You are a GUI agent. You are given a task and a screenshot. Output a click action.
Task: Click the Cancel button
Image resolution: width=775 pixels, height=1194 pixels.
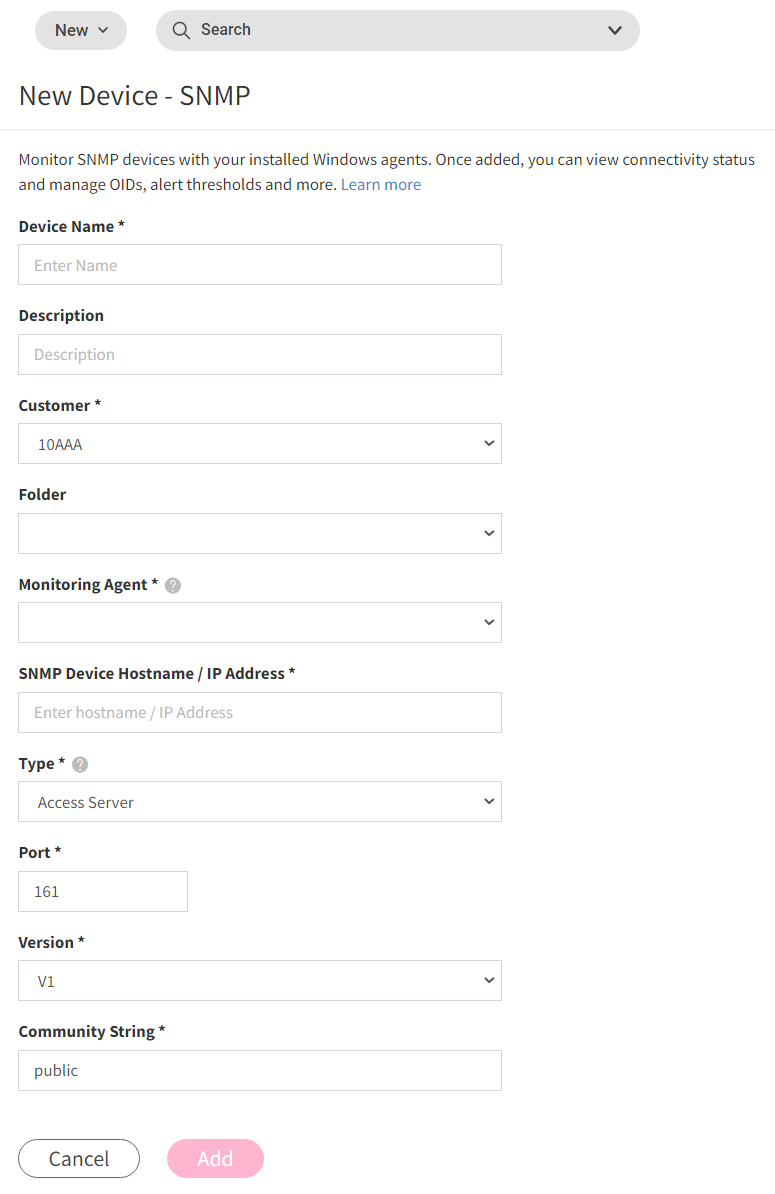(x=79, y=1158)
